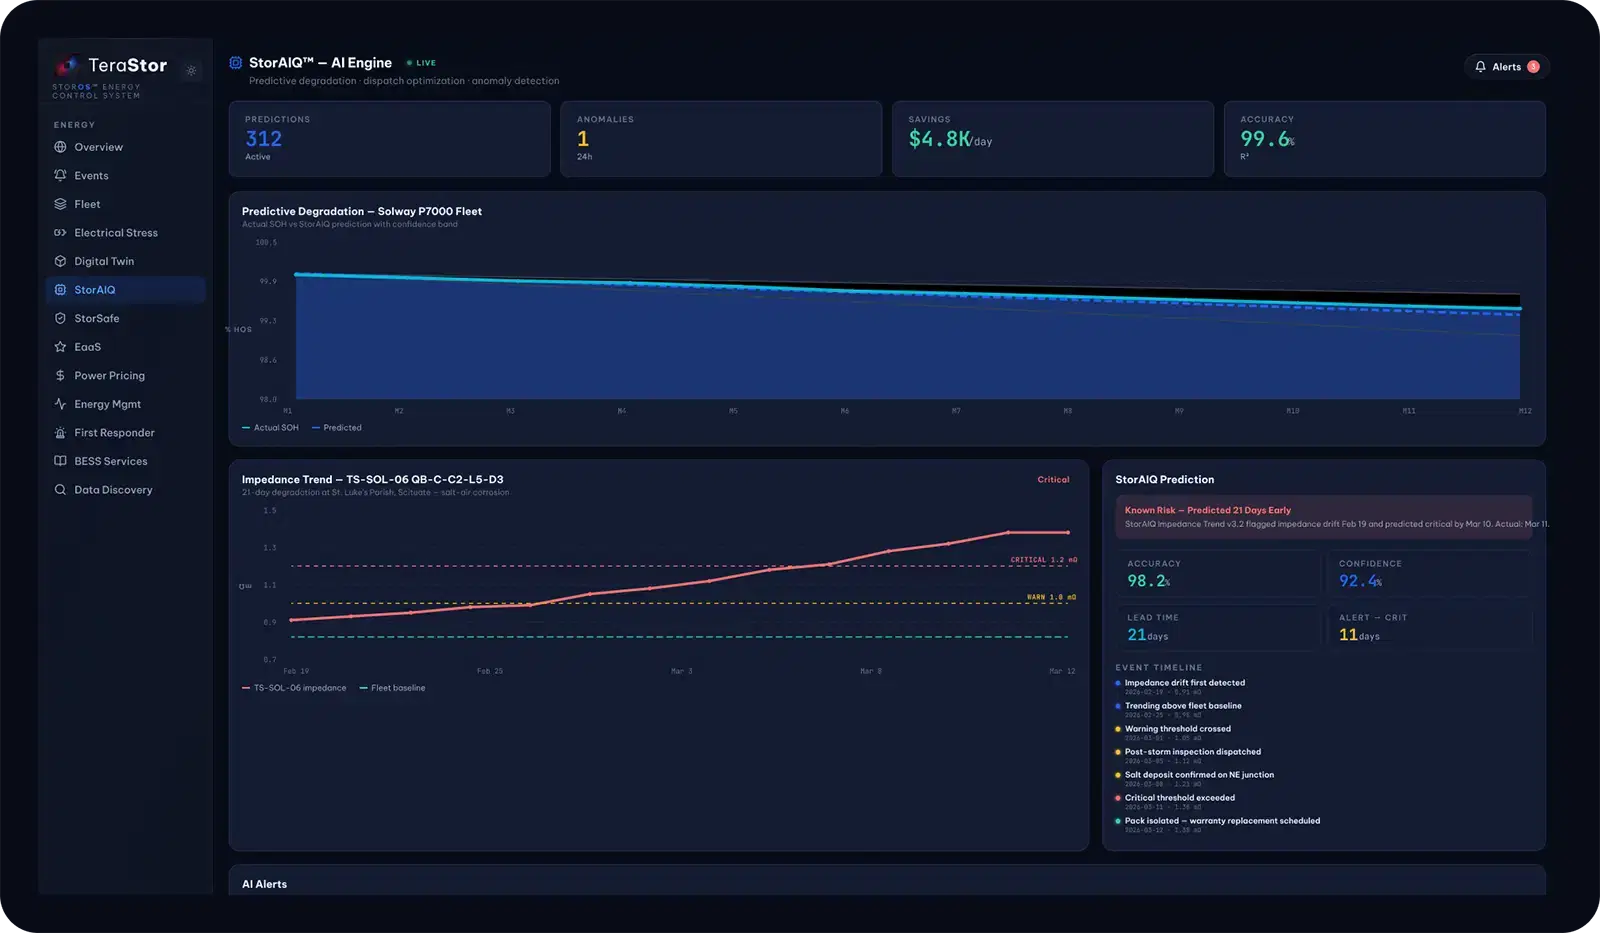Select 'Salt deposit confirmed on NE junction' event
Screen dimensions: 1600x933
coord(1199,775)
